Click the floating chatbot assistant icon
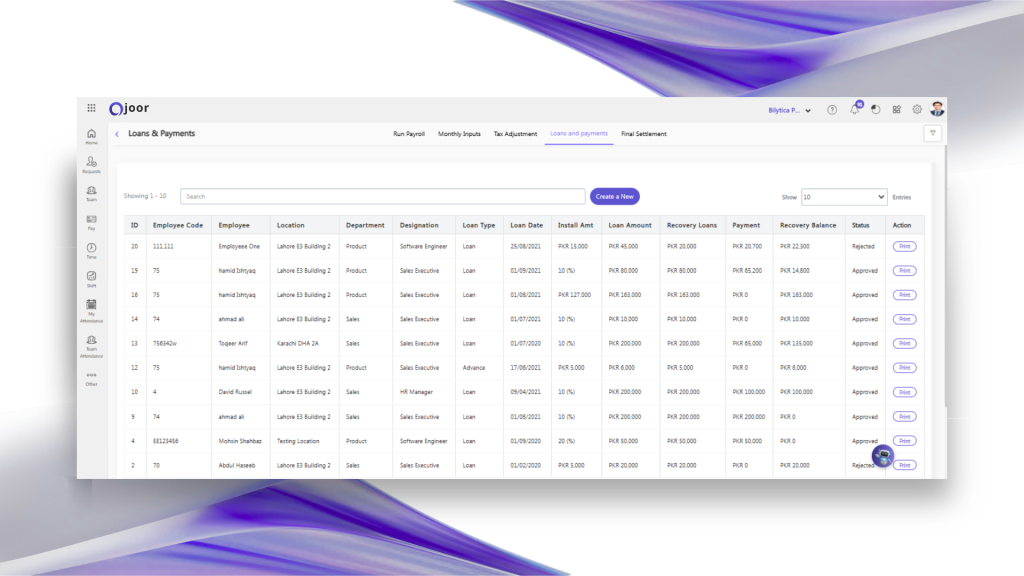The width and height of the screenshot is (1024, 576). coord(882,456)
